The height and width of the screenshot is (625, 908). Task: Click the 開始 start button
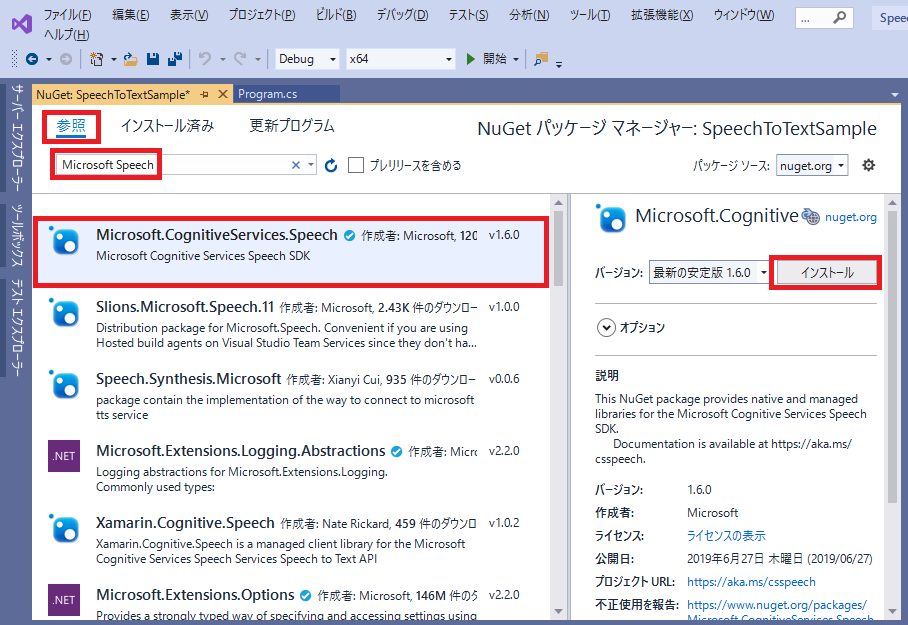[x=494, y=59]
